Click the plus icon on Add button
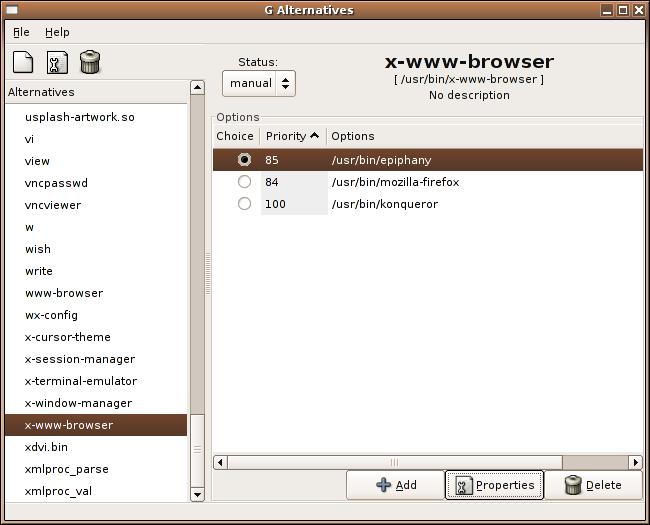The height and width of the screenshot is (525, 650). [x=384, y=485]
